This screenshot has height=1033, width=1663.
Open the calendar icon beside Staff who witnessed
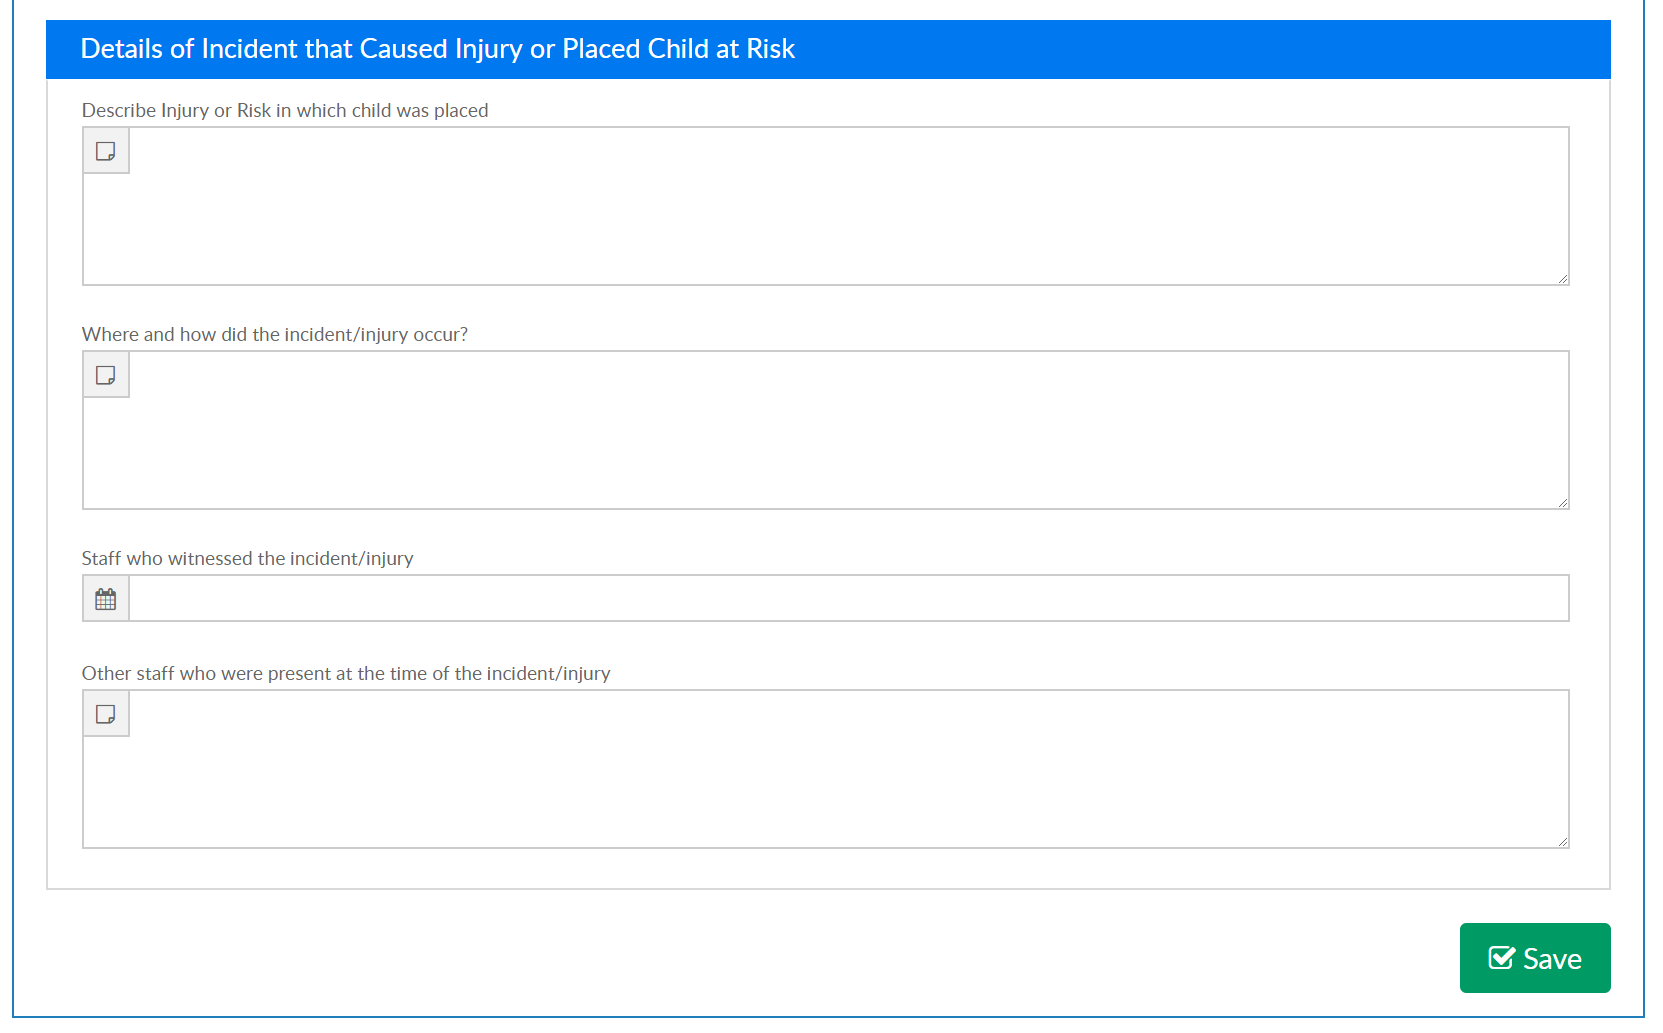(105, 599)
